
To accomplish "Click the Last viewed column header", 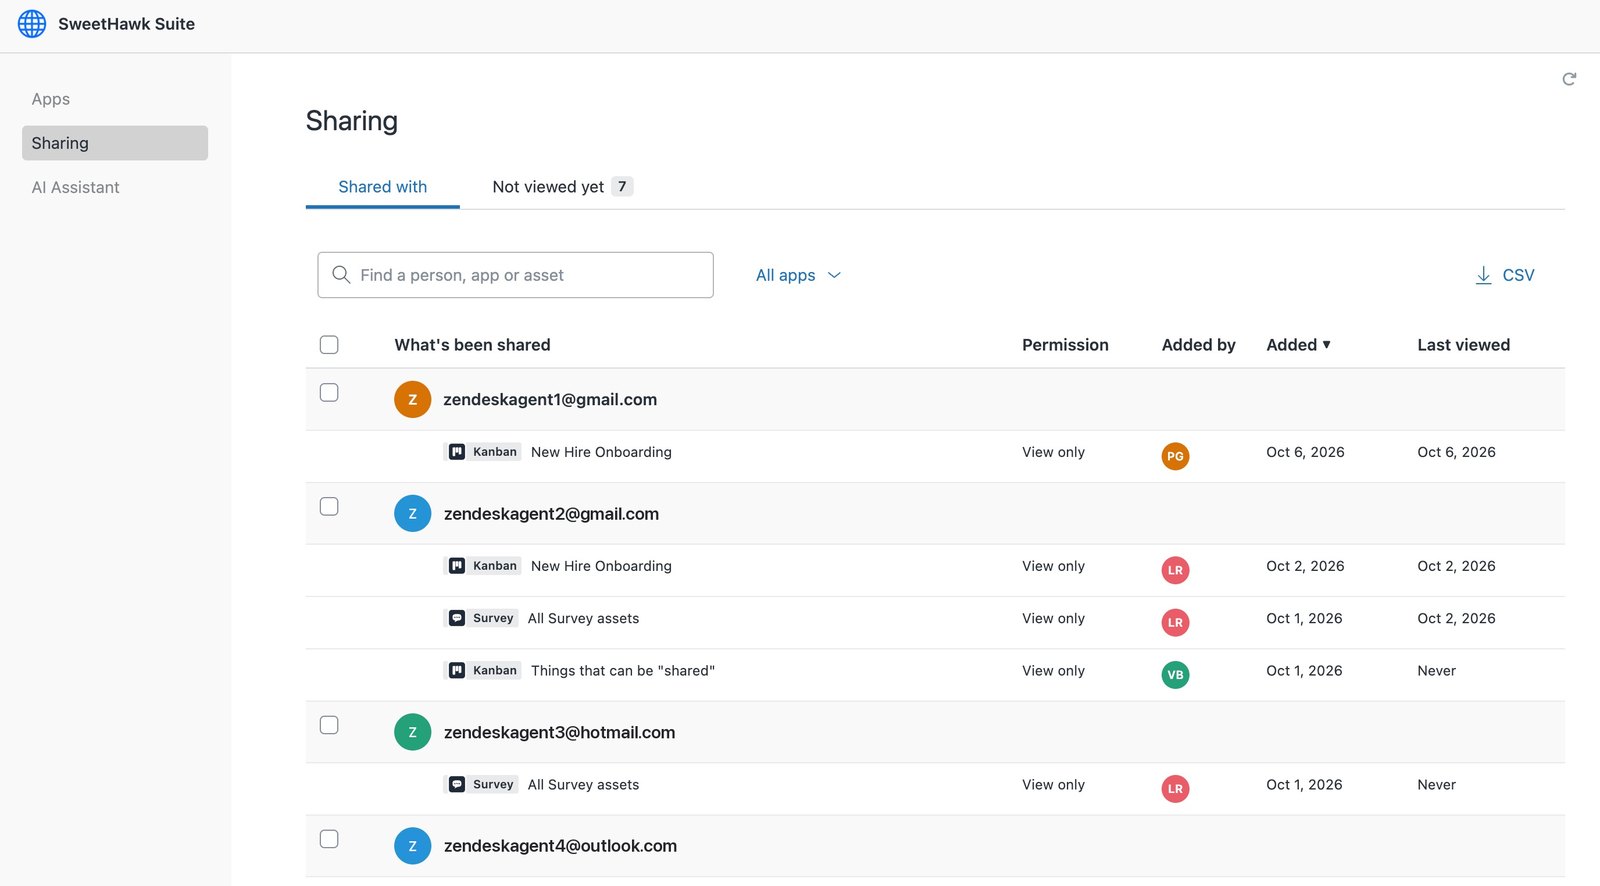I will [x=1463, y=345].
